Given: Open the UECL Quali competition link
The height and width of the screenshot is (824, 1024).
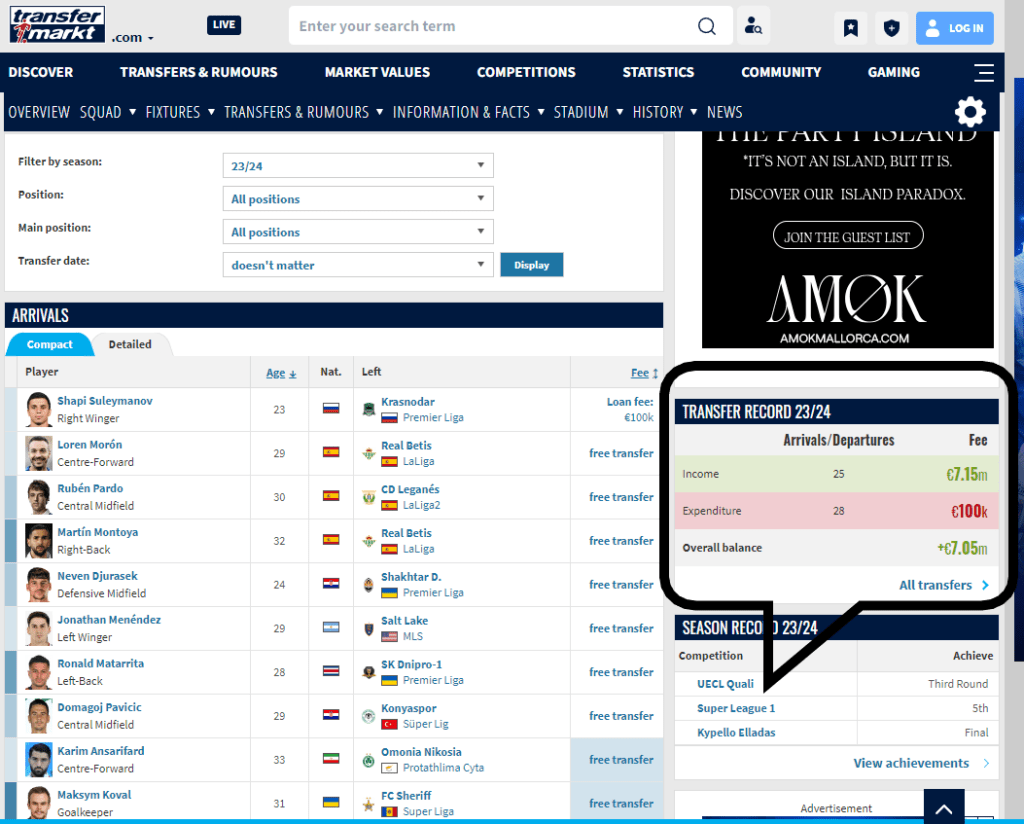Looking at the screenshot, I should click(x=725, y=684).
